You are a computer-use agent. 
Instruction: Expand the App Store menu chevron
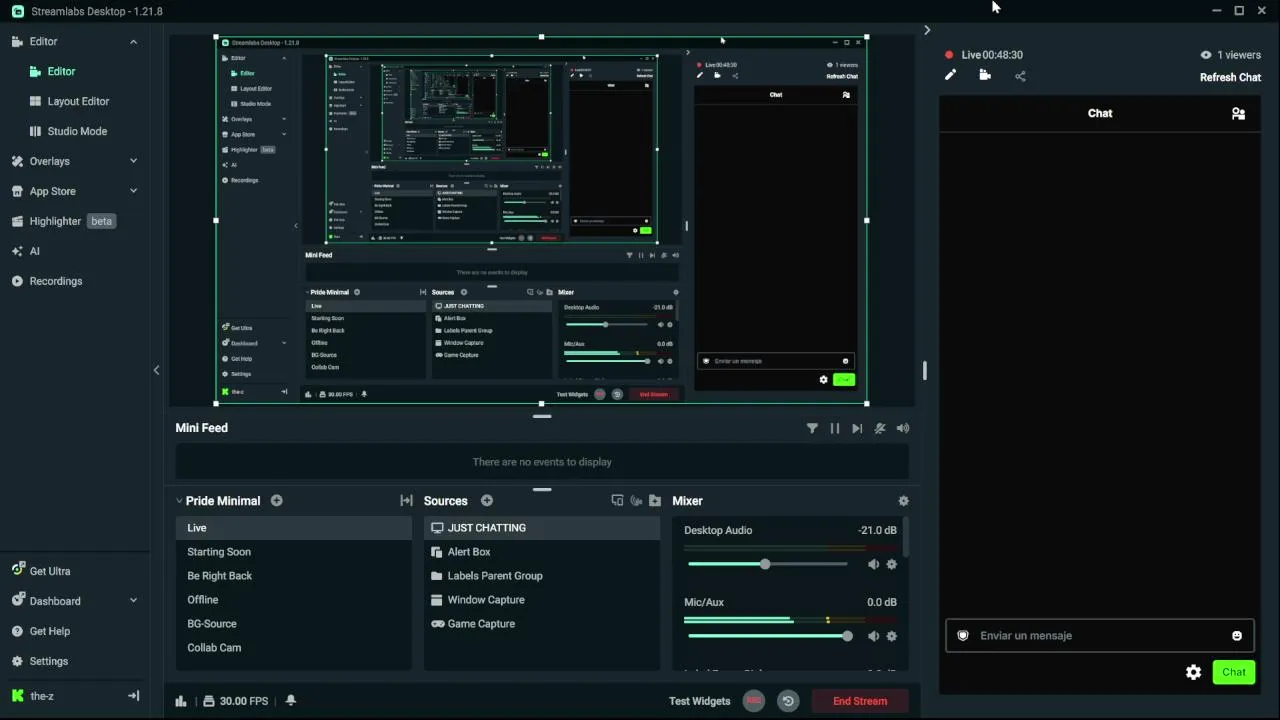[x=133, y=191]
